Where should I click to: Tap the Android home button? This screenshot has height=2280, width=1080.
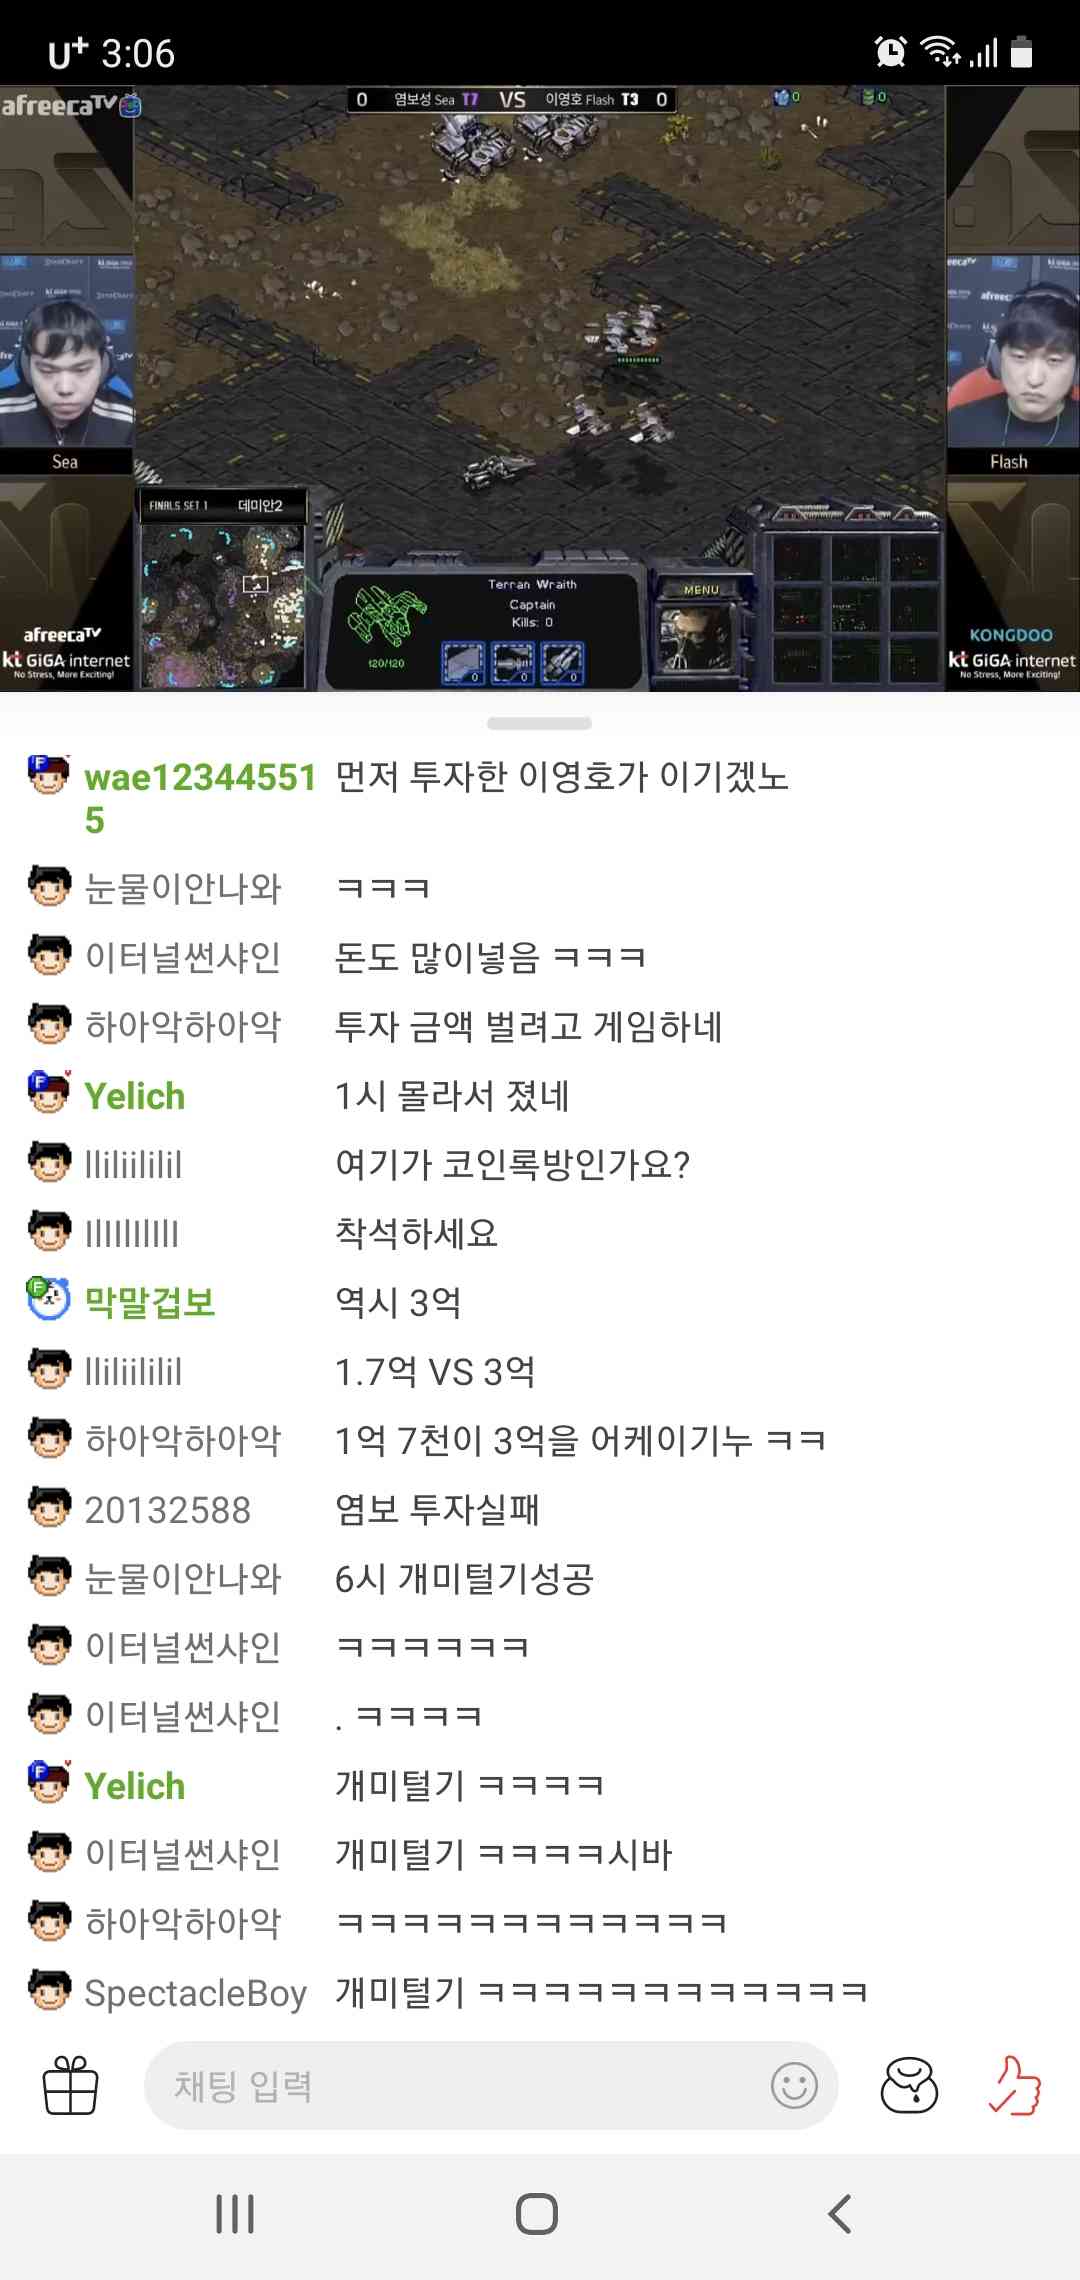pyautogui.click(x=537, y=2214)
